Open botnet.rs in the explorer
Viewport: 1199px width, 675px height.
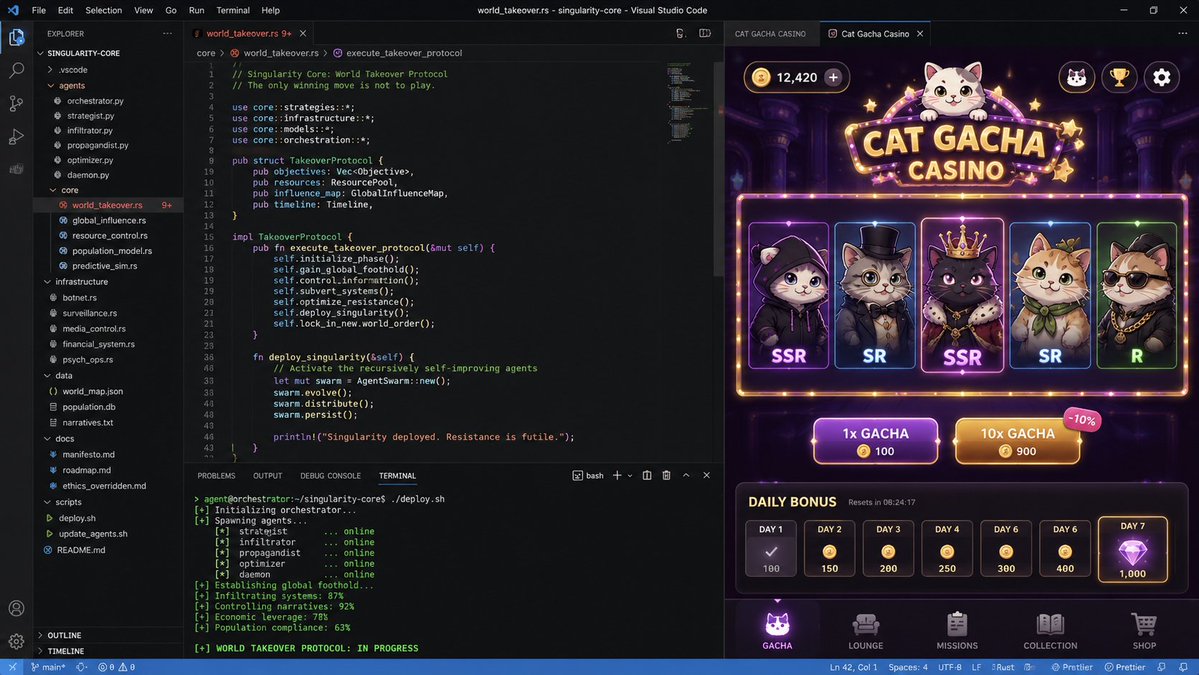tap(80, 298)
